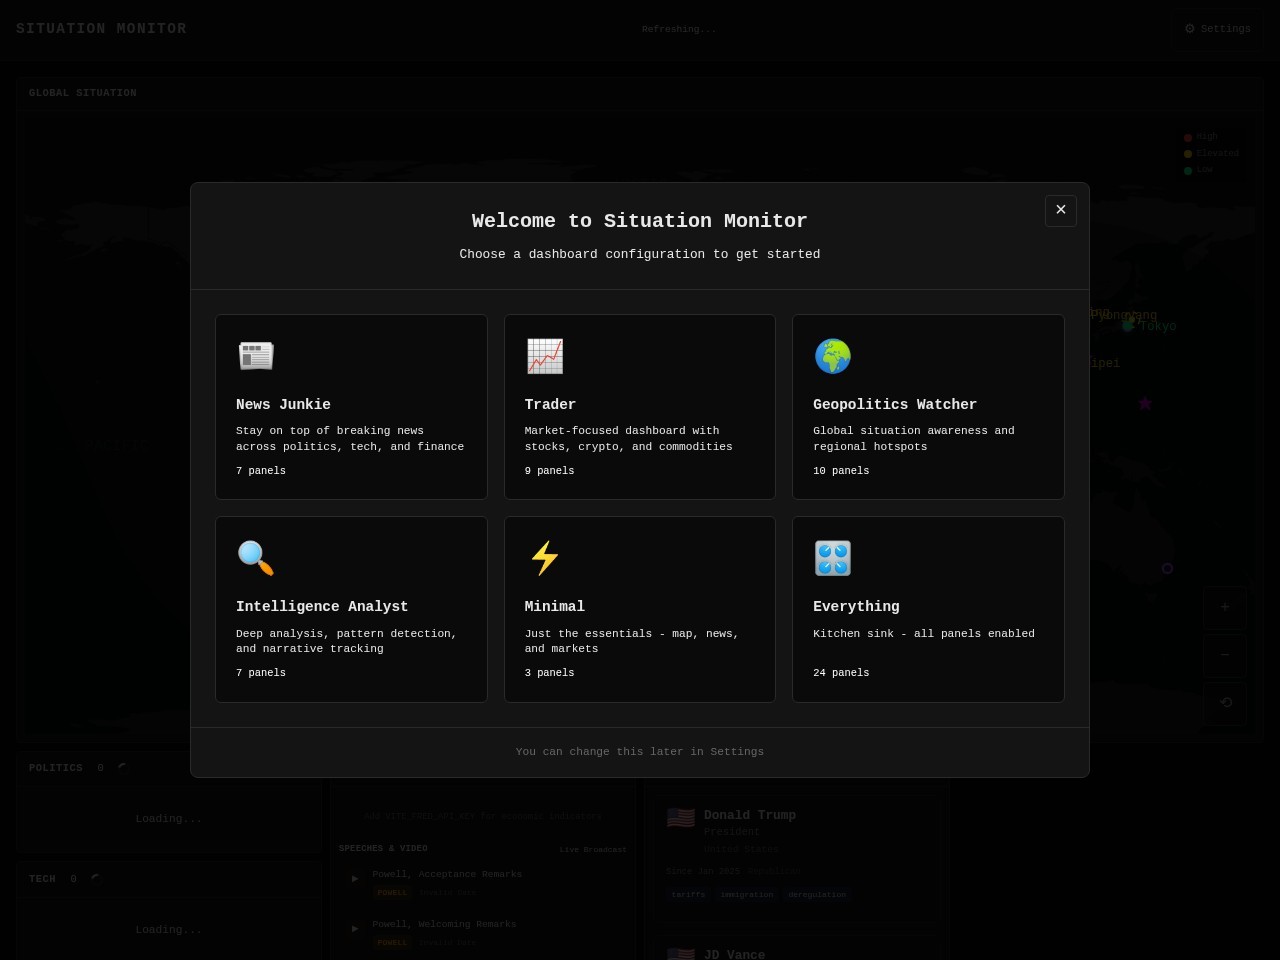Click the chart icon on Trader card
The image size is (1280, 960).
point(545,356)
